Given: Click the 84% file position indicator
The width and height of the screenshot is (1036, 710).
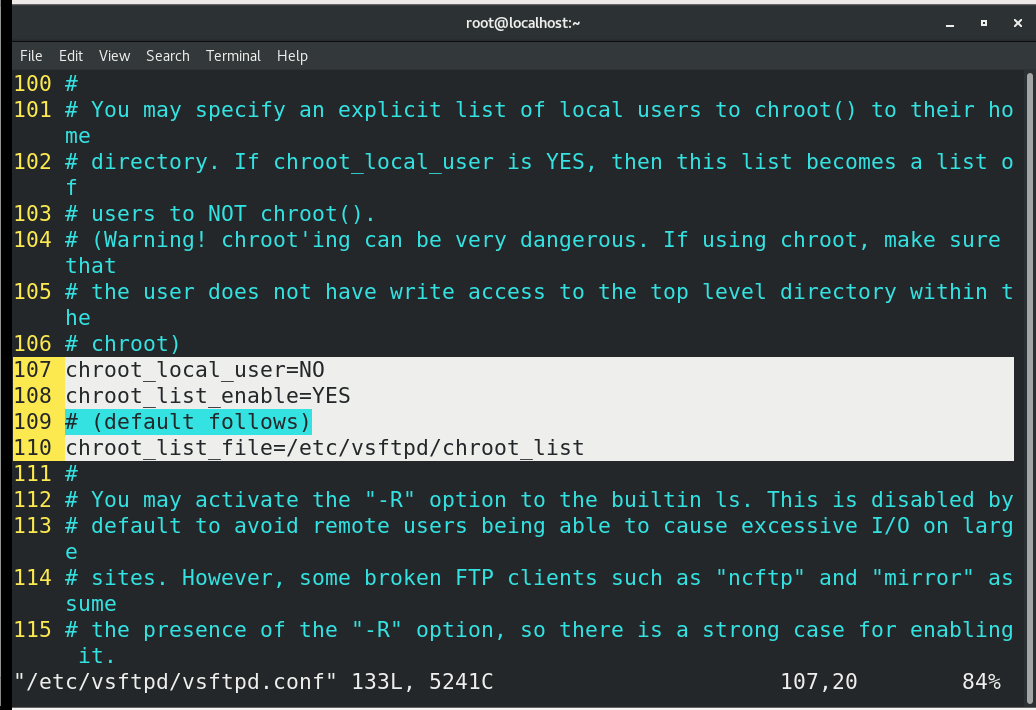Looking at the screenshot, I should tap(981, 682).
